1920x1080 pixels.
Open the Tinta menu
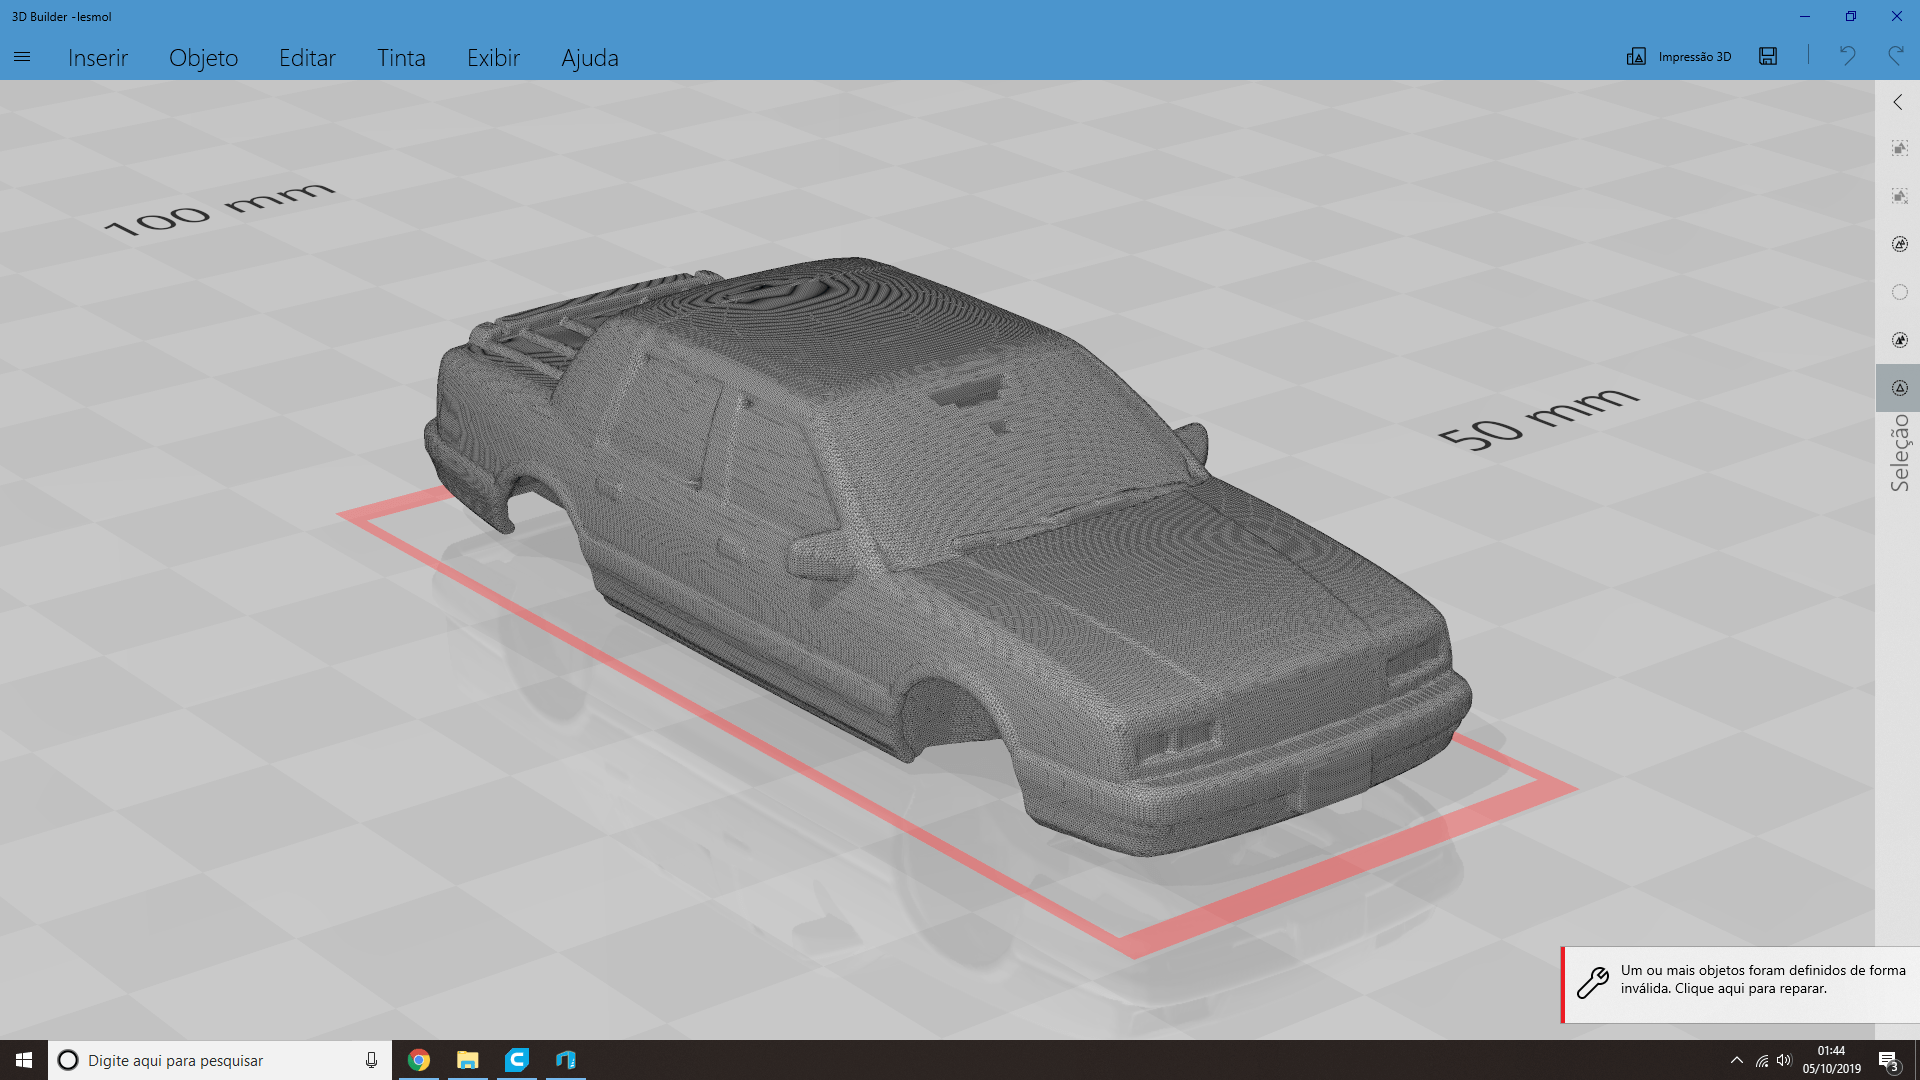(401, 58)
